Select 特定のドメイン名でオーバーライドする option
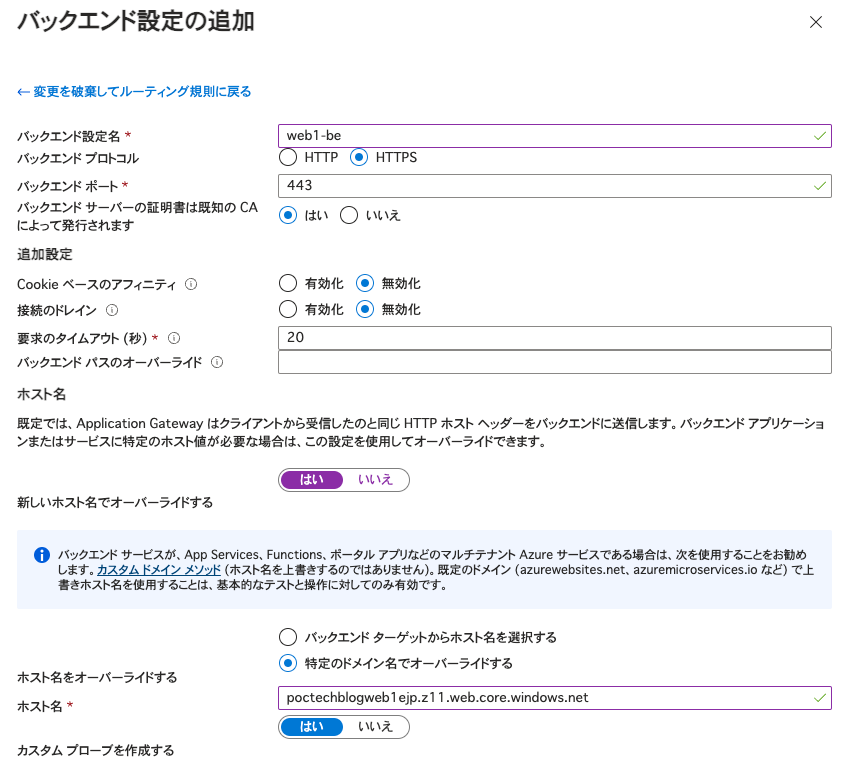 click(x=288, y=663)
